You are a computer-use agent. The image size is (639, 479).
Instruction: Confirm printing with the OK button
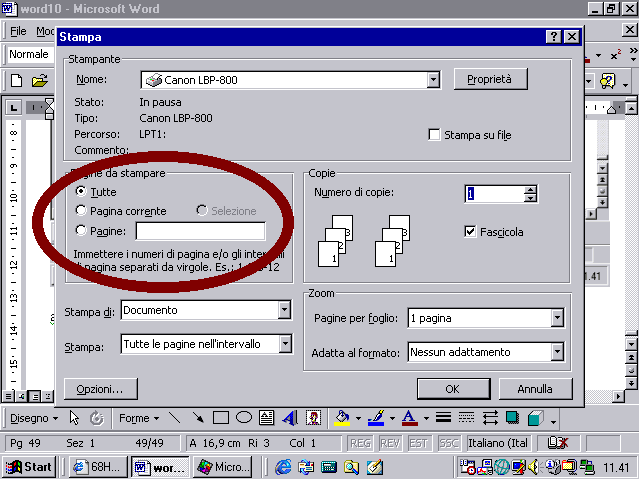(453, 389)
